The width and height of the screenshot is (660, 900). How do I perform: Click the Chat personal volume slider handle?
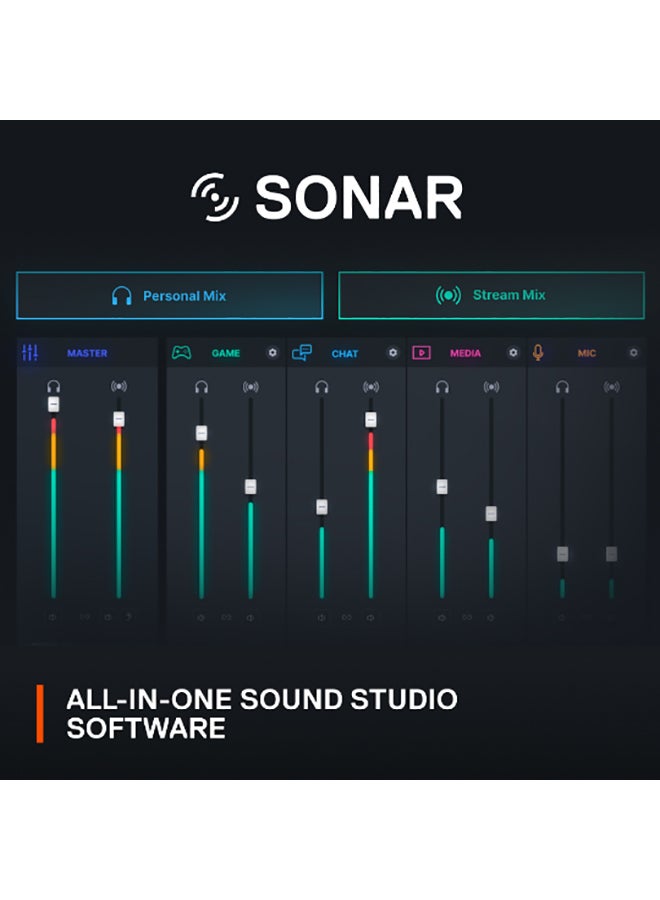click(x=322, y=507)
